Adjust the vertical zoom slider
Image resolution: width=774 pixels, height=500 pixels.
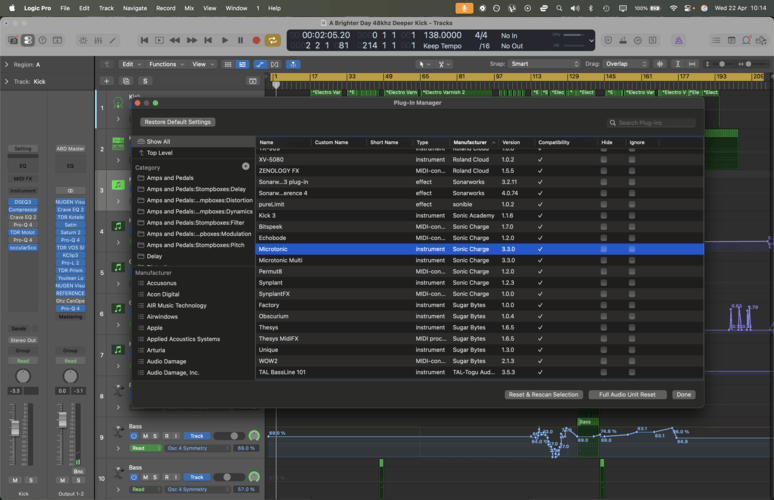pos(722,64)
